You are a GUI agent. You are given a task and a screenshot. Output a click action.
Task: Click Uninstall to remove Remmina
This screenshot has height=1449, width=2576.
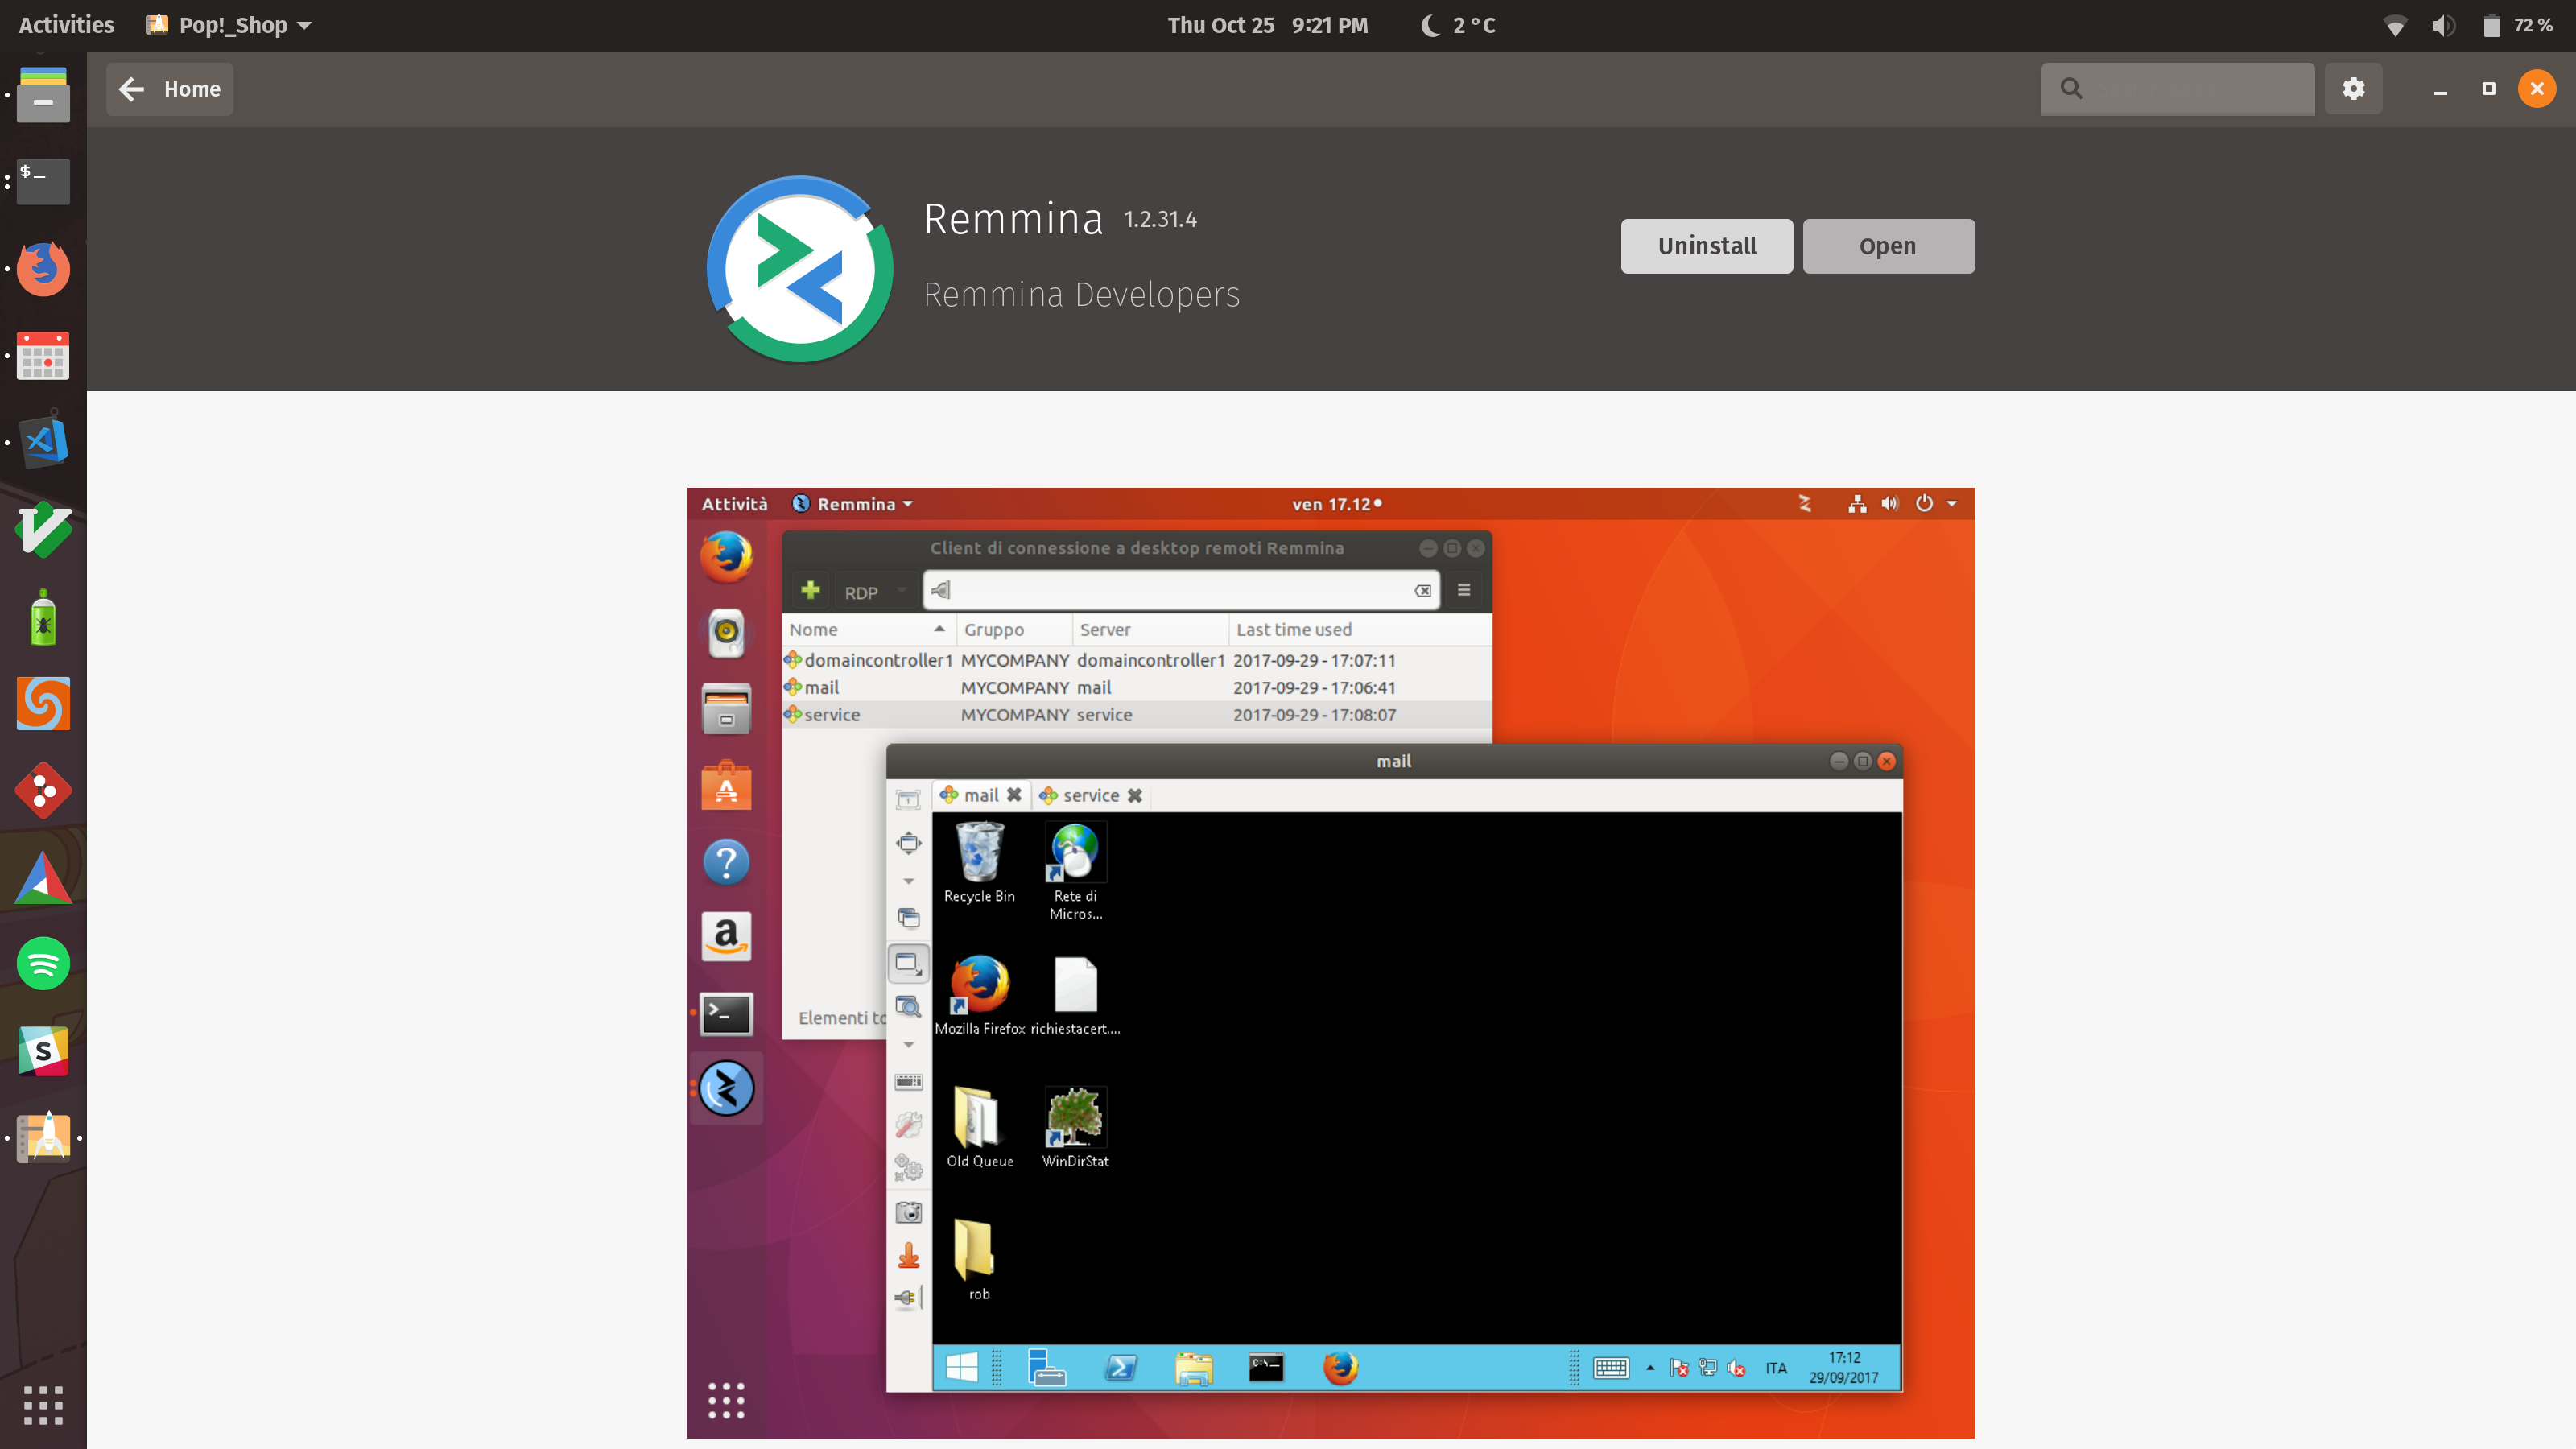(1706, 246)
